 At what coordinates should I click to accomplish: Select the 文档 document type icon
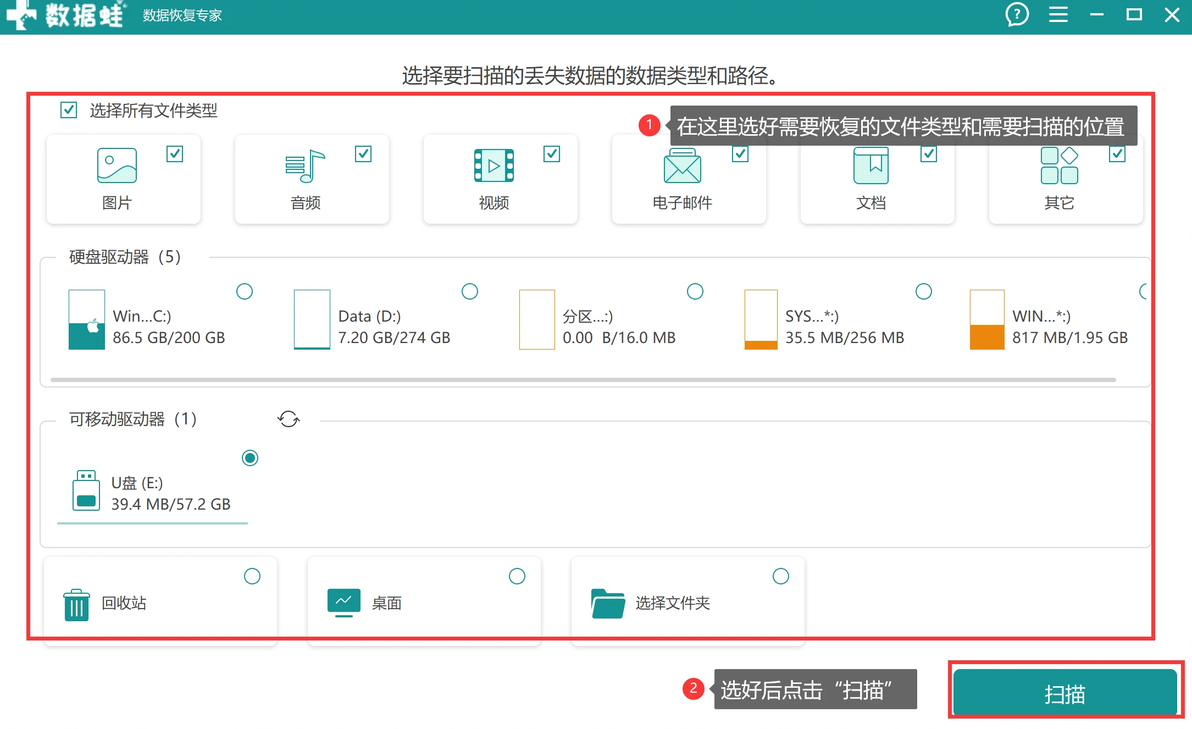click(x=870, y=166)
